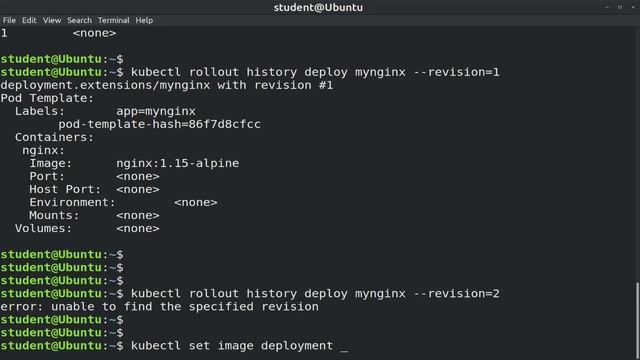Open the File menu
This screenshot has height=360, width=640.
[x=9, y=20]
